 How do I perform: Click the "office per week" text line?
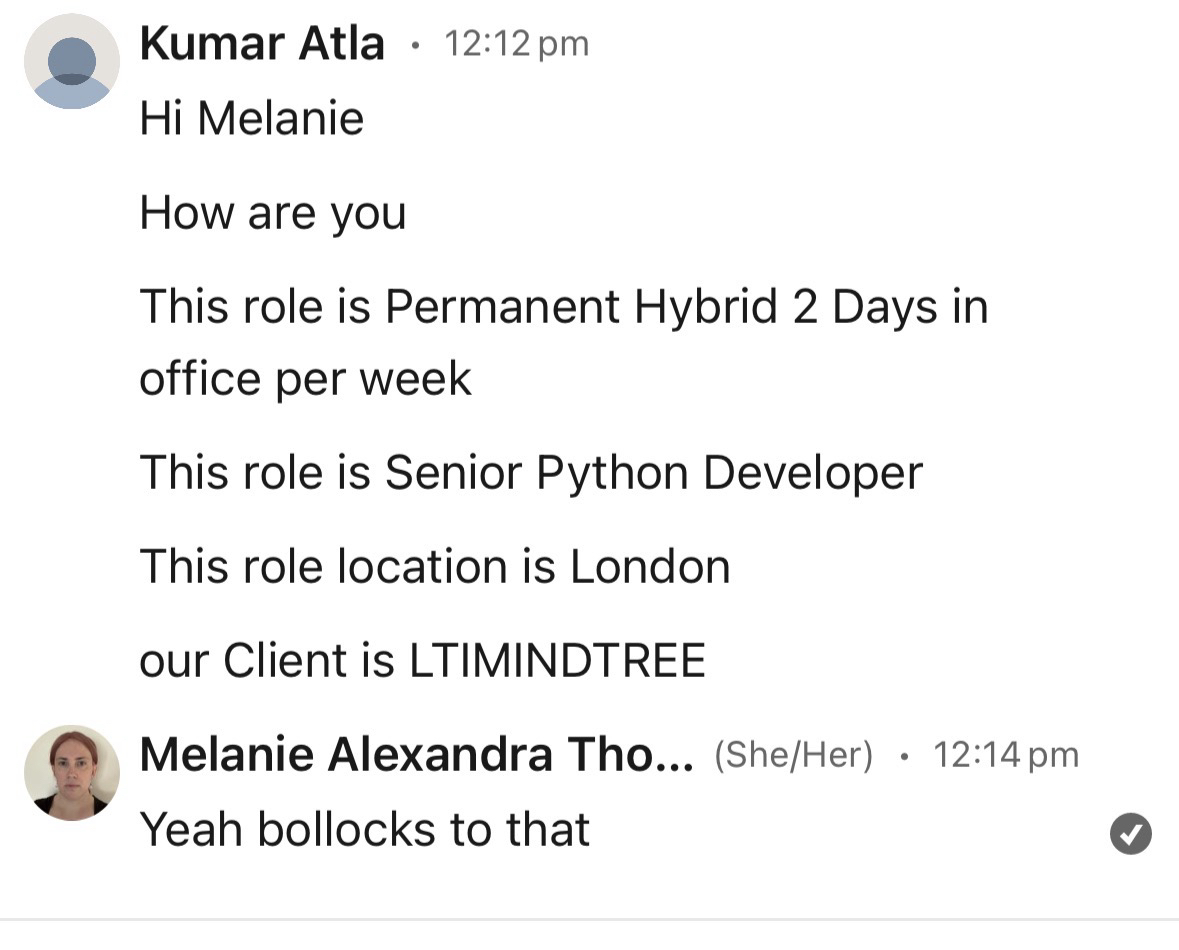coord(305,379)
